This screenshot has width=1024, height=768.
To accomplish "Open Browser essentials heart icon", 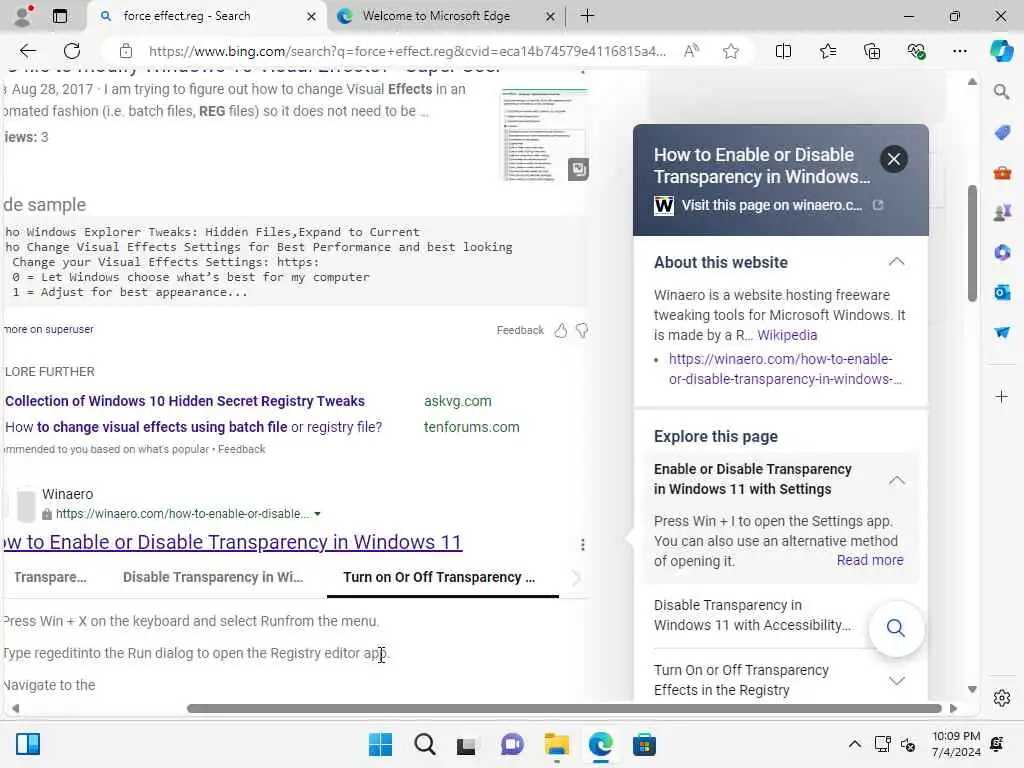I will point(916,51).
